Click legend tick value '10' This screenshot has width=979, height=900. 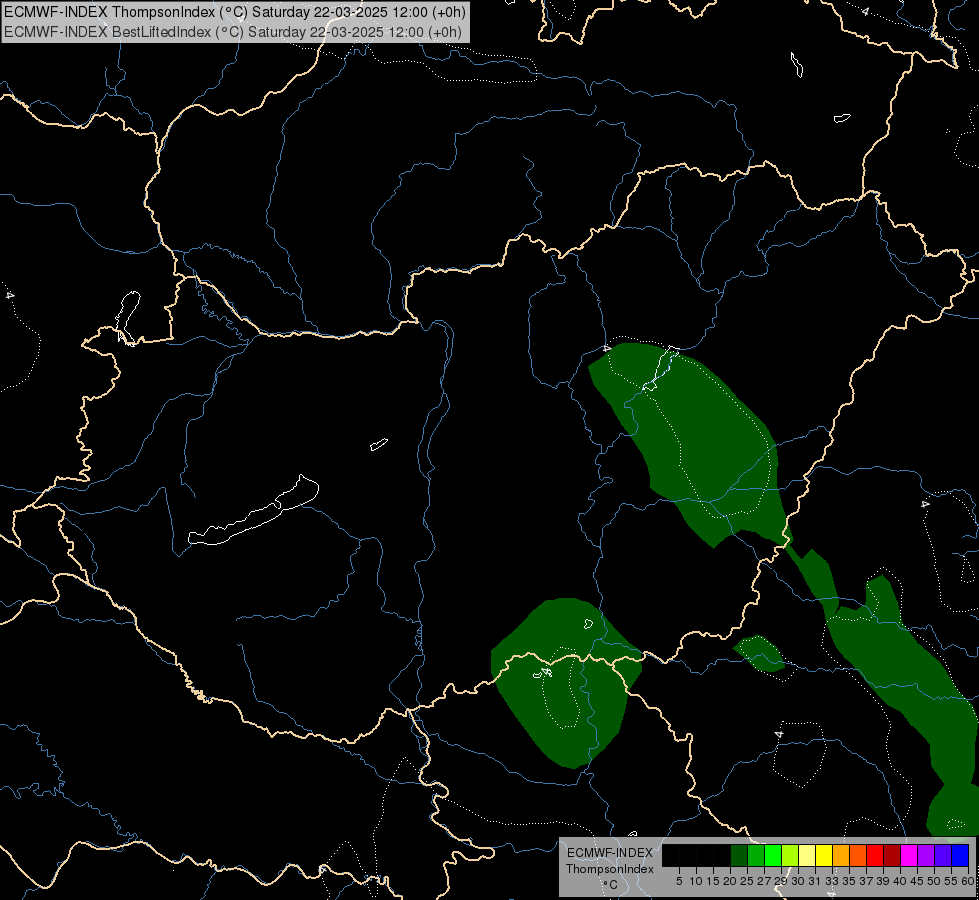696,881
